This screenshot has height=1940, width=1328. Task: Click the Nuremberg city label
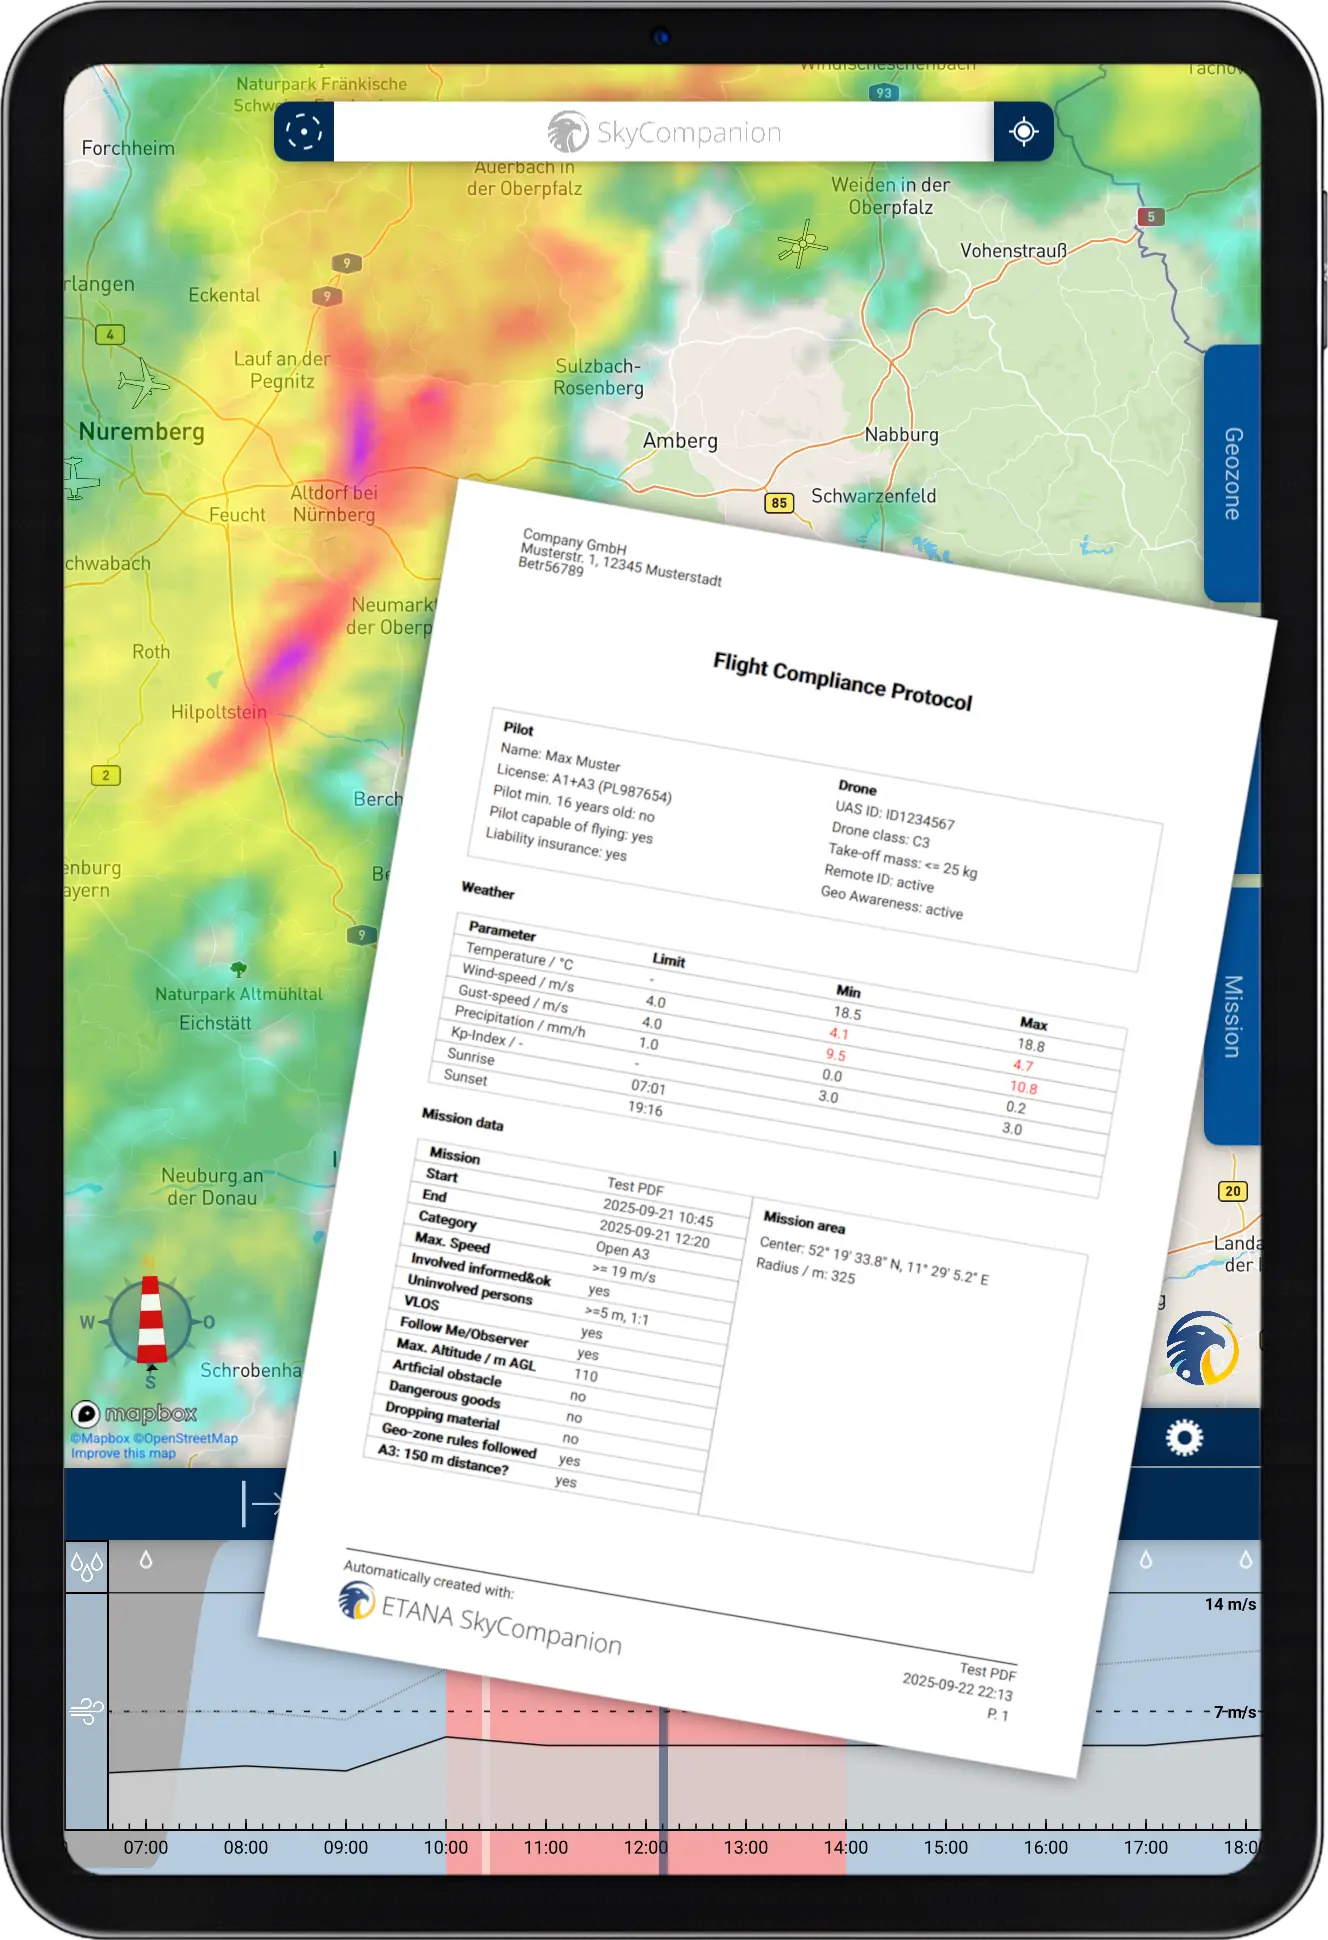tap(141, 432)
